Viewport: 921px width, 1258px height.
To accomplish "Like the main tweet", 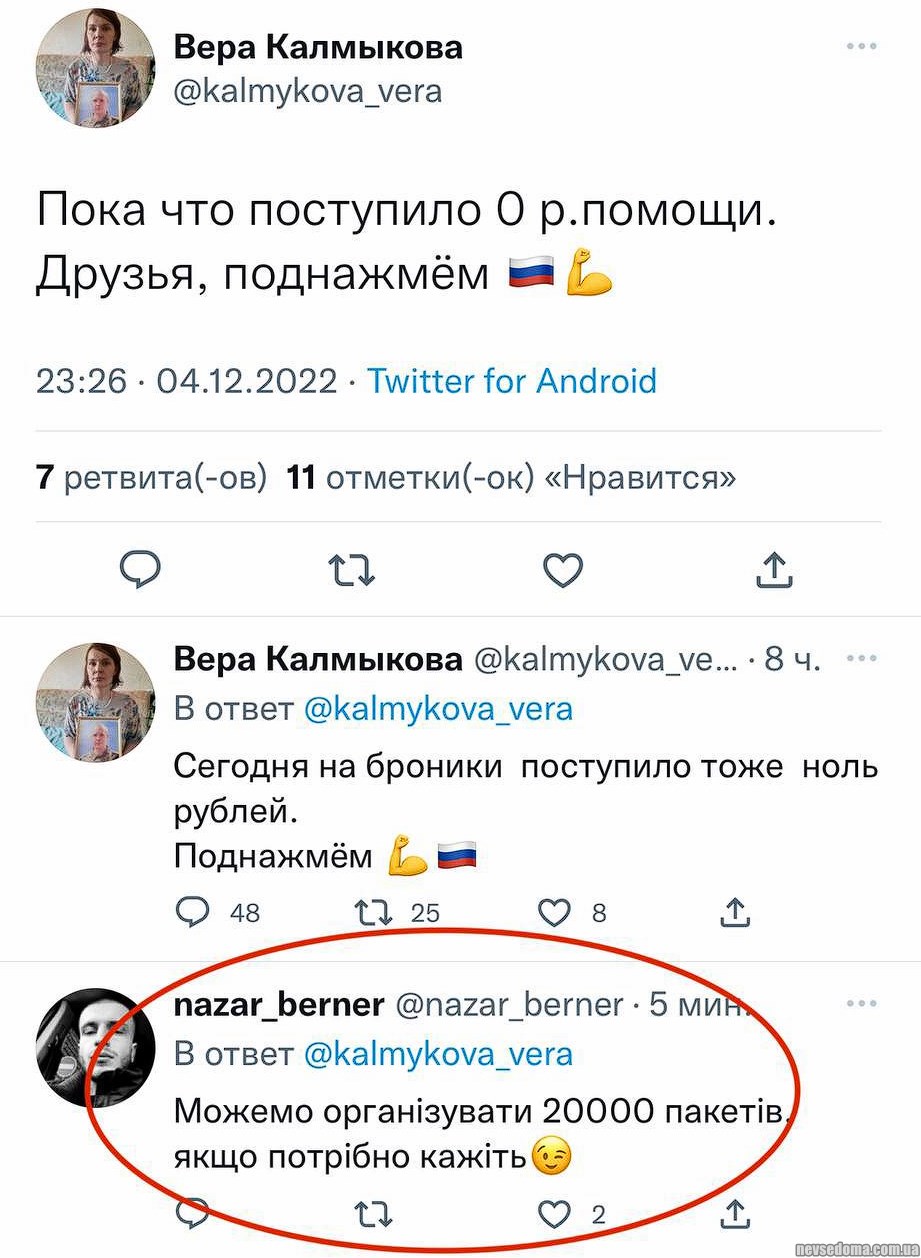I will (x=563, y=570).
